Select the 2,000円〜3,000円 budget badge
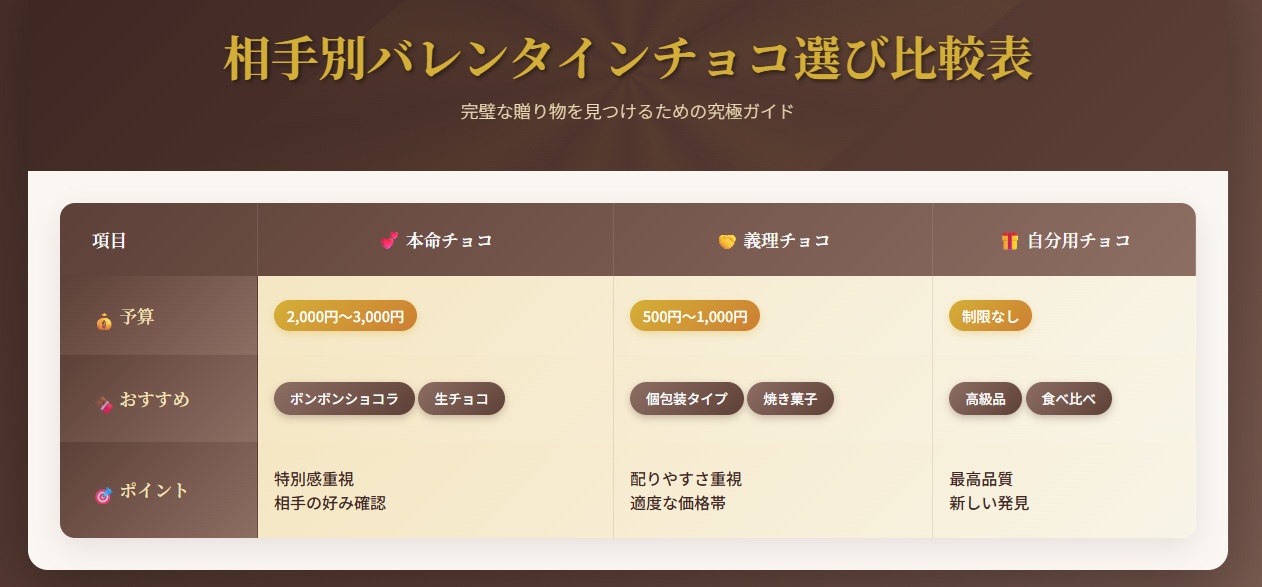This screenshot has width=1262, height=587. (345, 316)
